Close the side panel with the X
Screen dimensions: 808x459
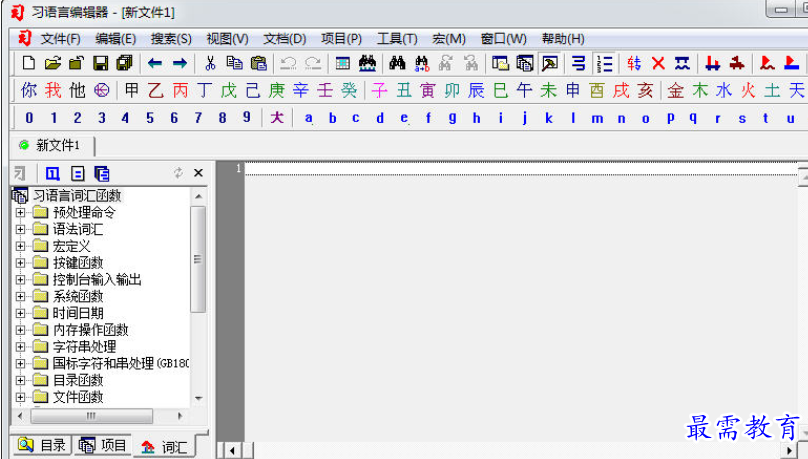[198, 173]
